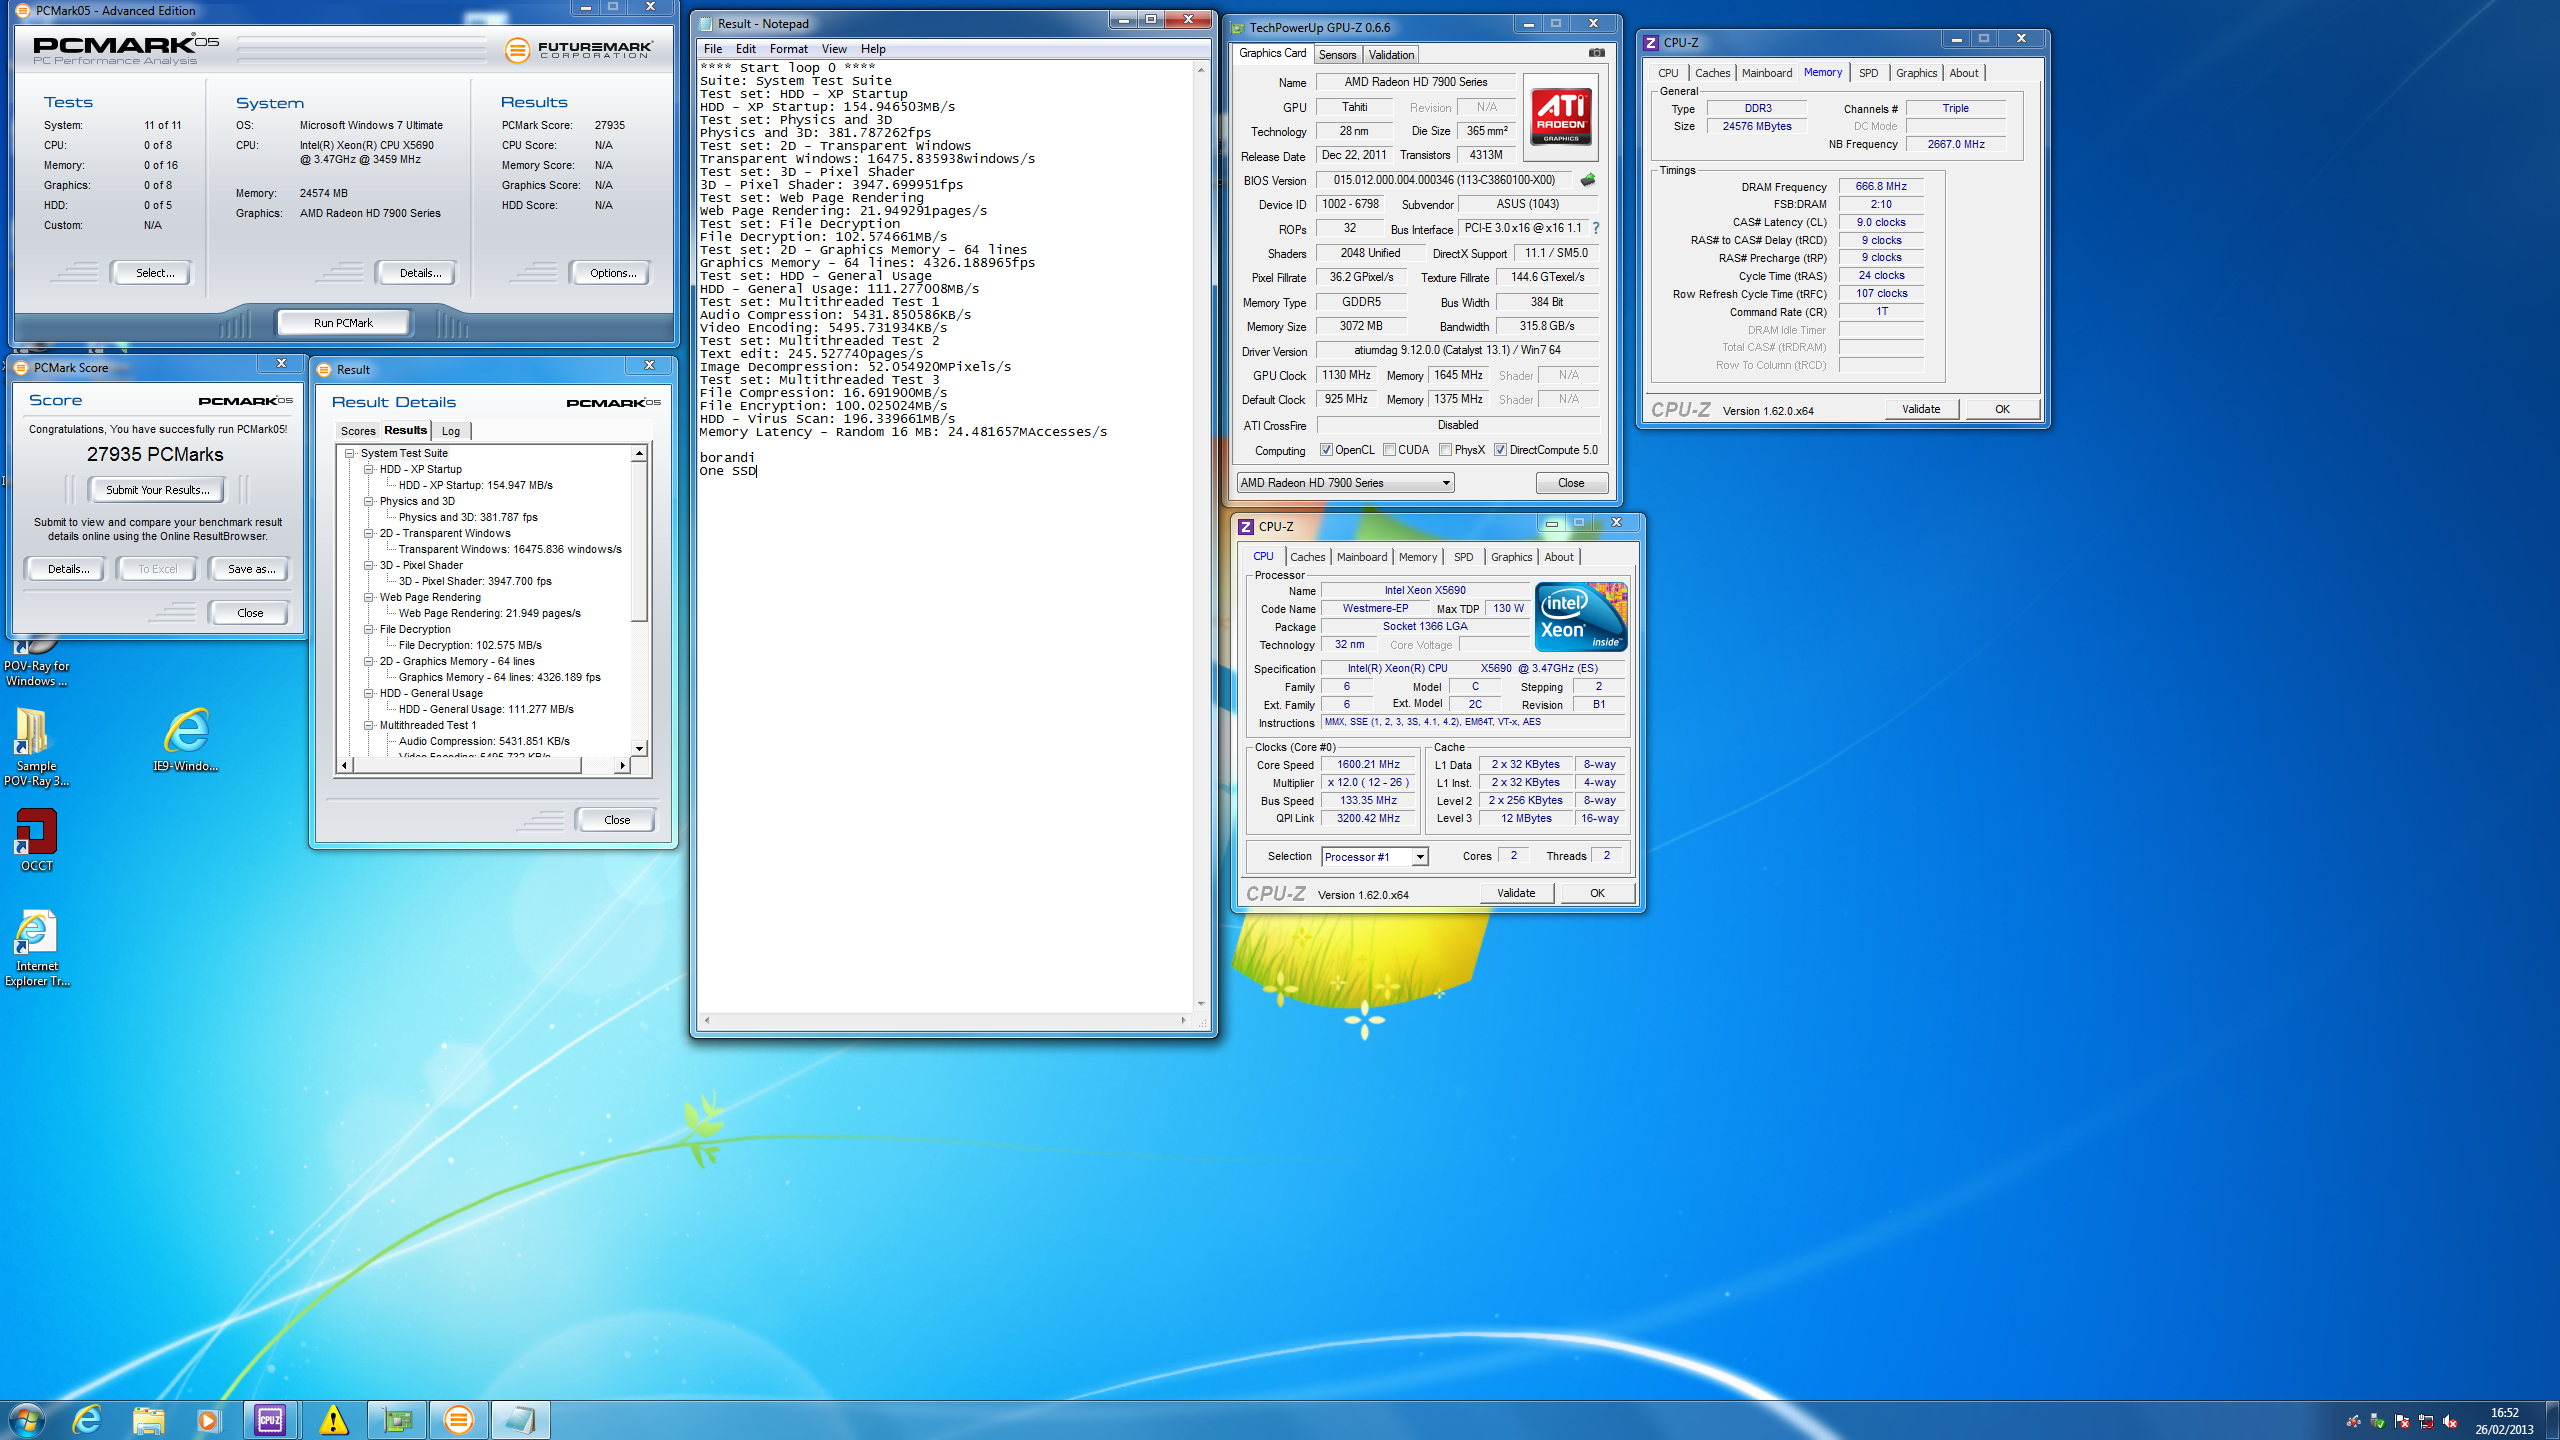Collapse the 3D - Pixel Shader node
This screenshot has height=1440, width=2560.
(368, 565)
